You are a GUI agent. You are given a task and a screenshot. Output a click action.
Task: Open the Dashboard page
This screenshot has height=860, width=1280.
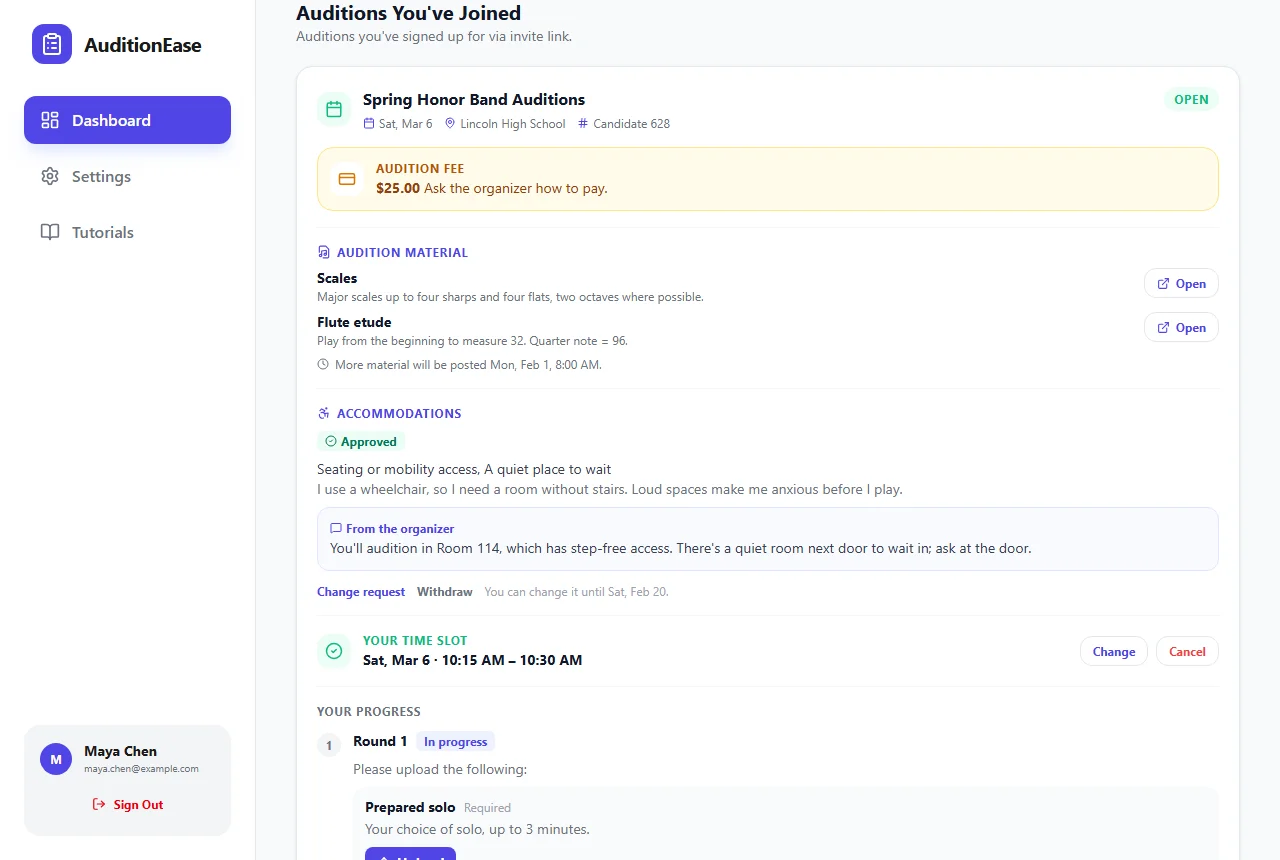pos(127,120)
